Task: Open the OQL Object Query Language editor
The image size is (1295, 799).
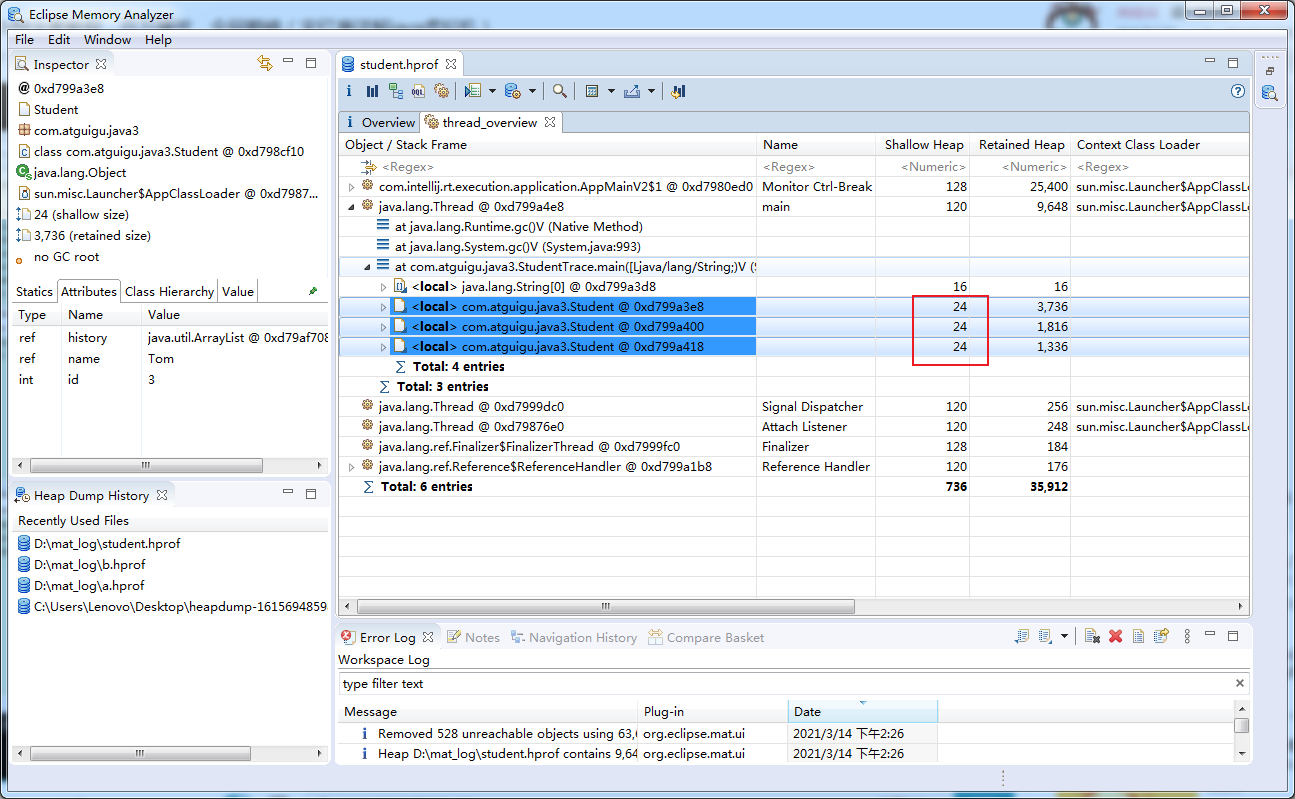Action: tap(418, 91)
